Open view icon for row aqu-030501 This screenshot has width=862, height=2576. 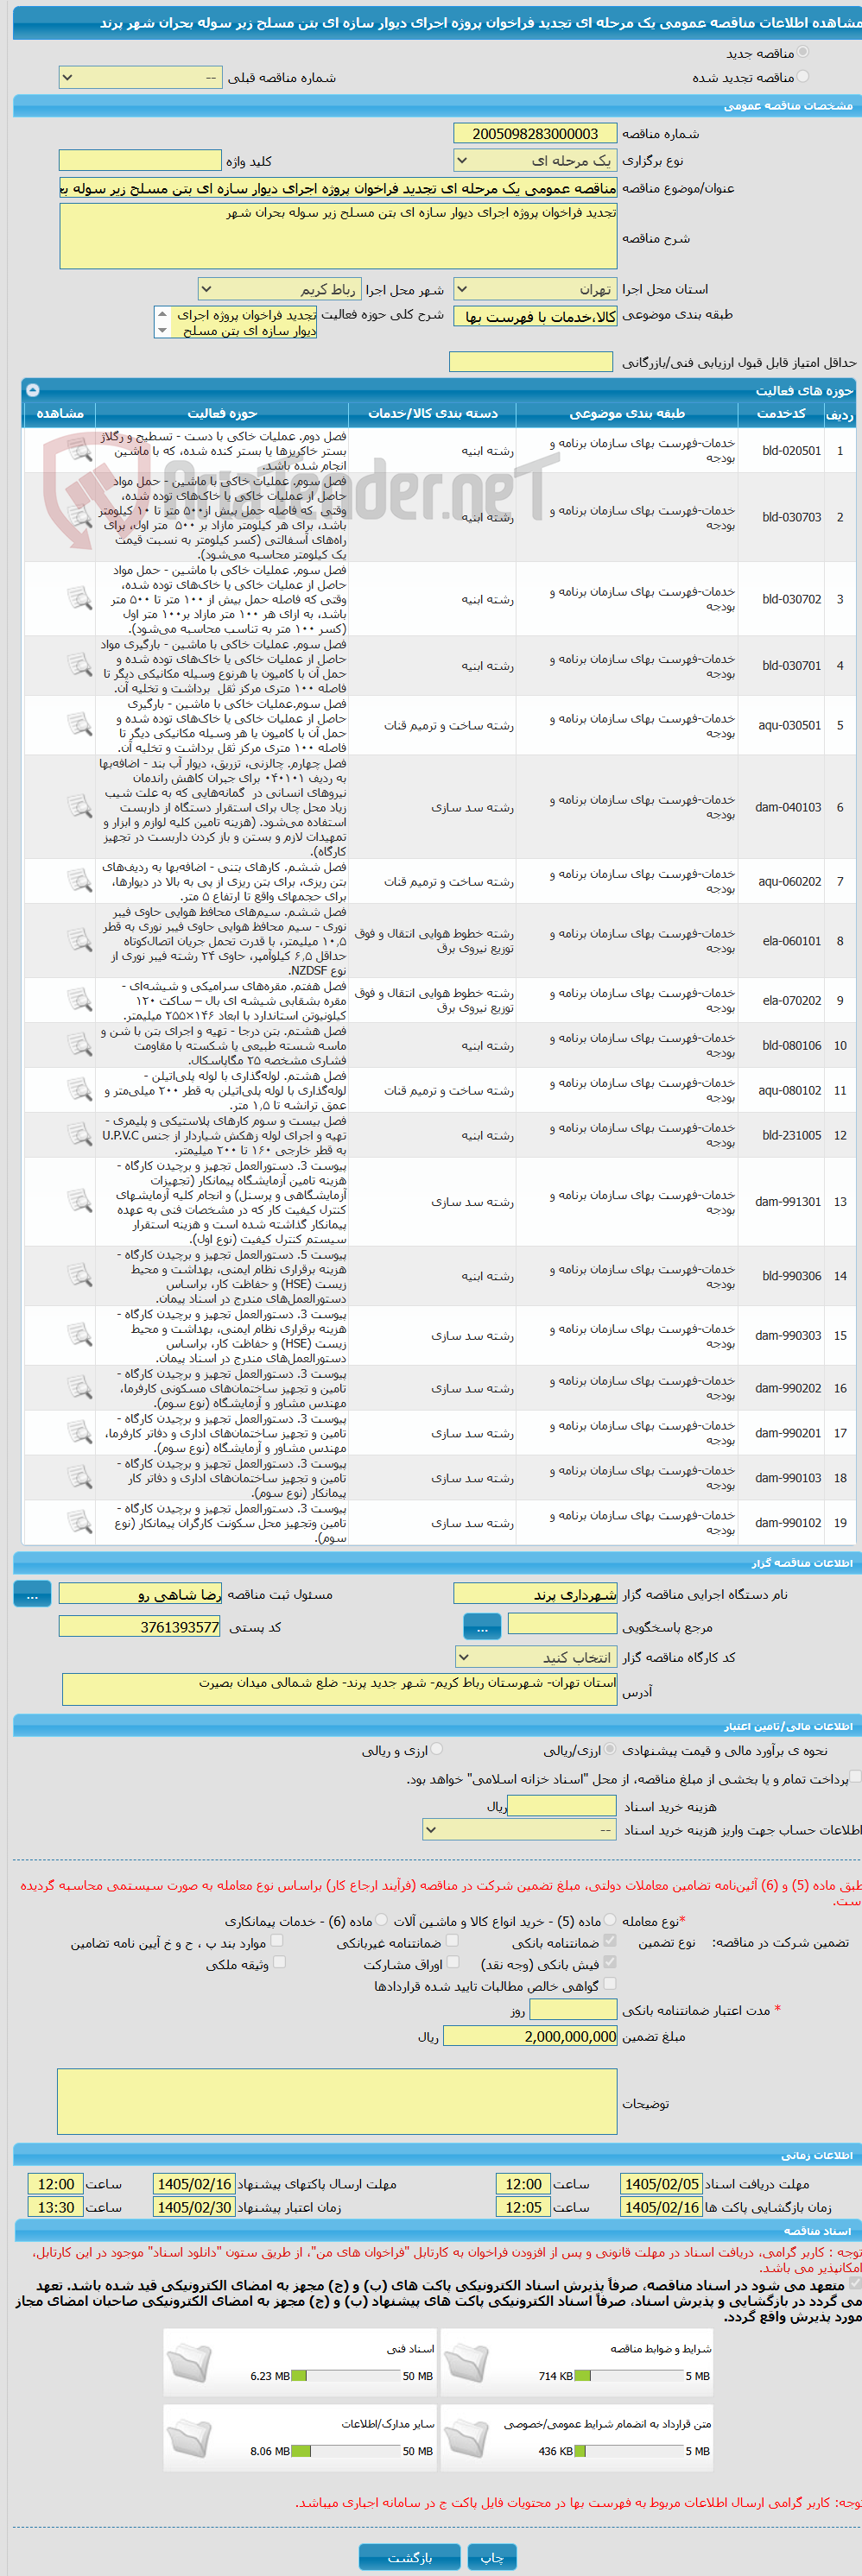79,725
